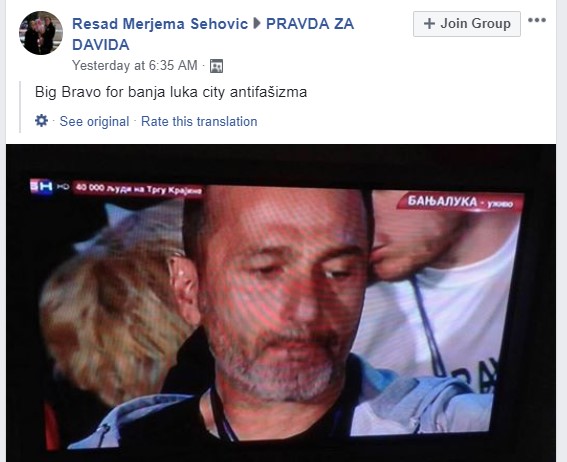Open Resad Merjema Sehovic's profile
567x462 pixels.
pyautogui.click(x=160, y=24)
